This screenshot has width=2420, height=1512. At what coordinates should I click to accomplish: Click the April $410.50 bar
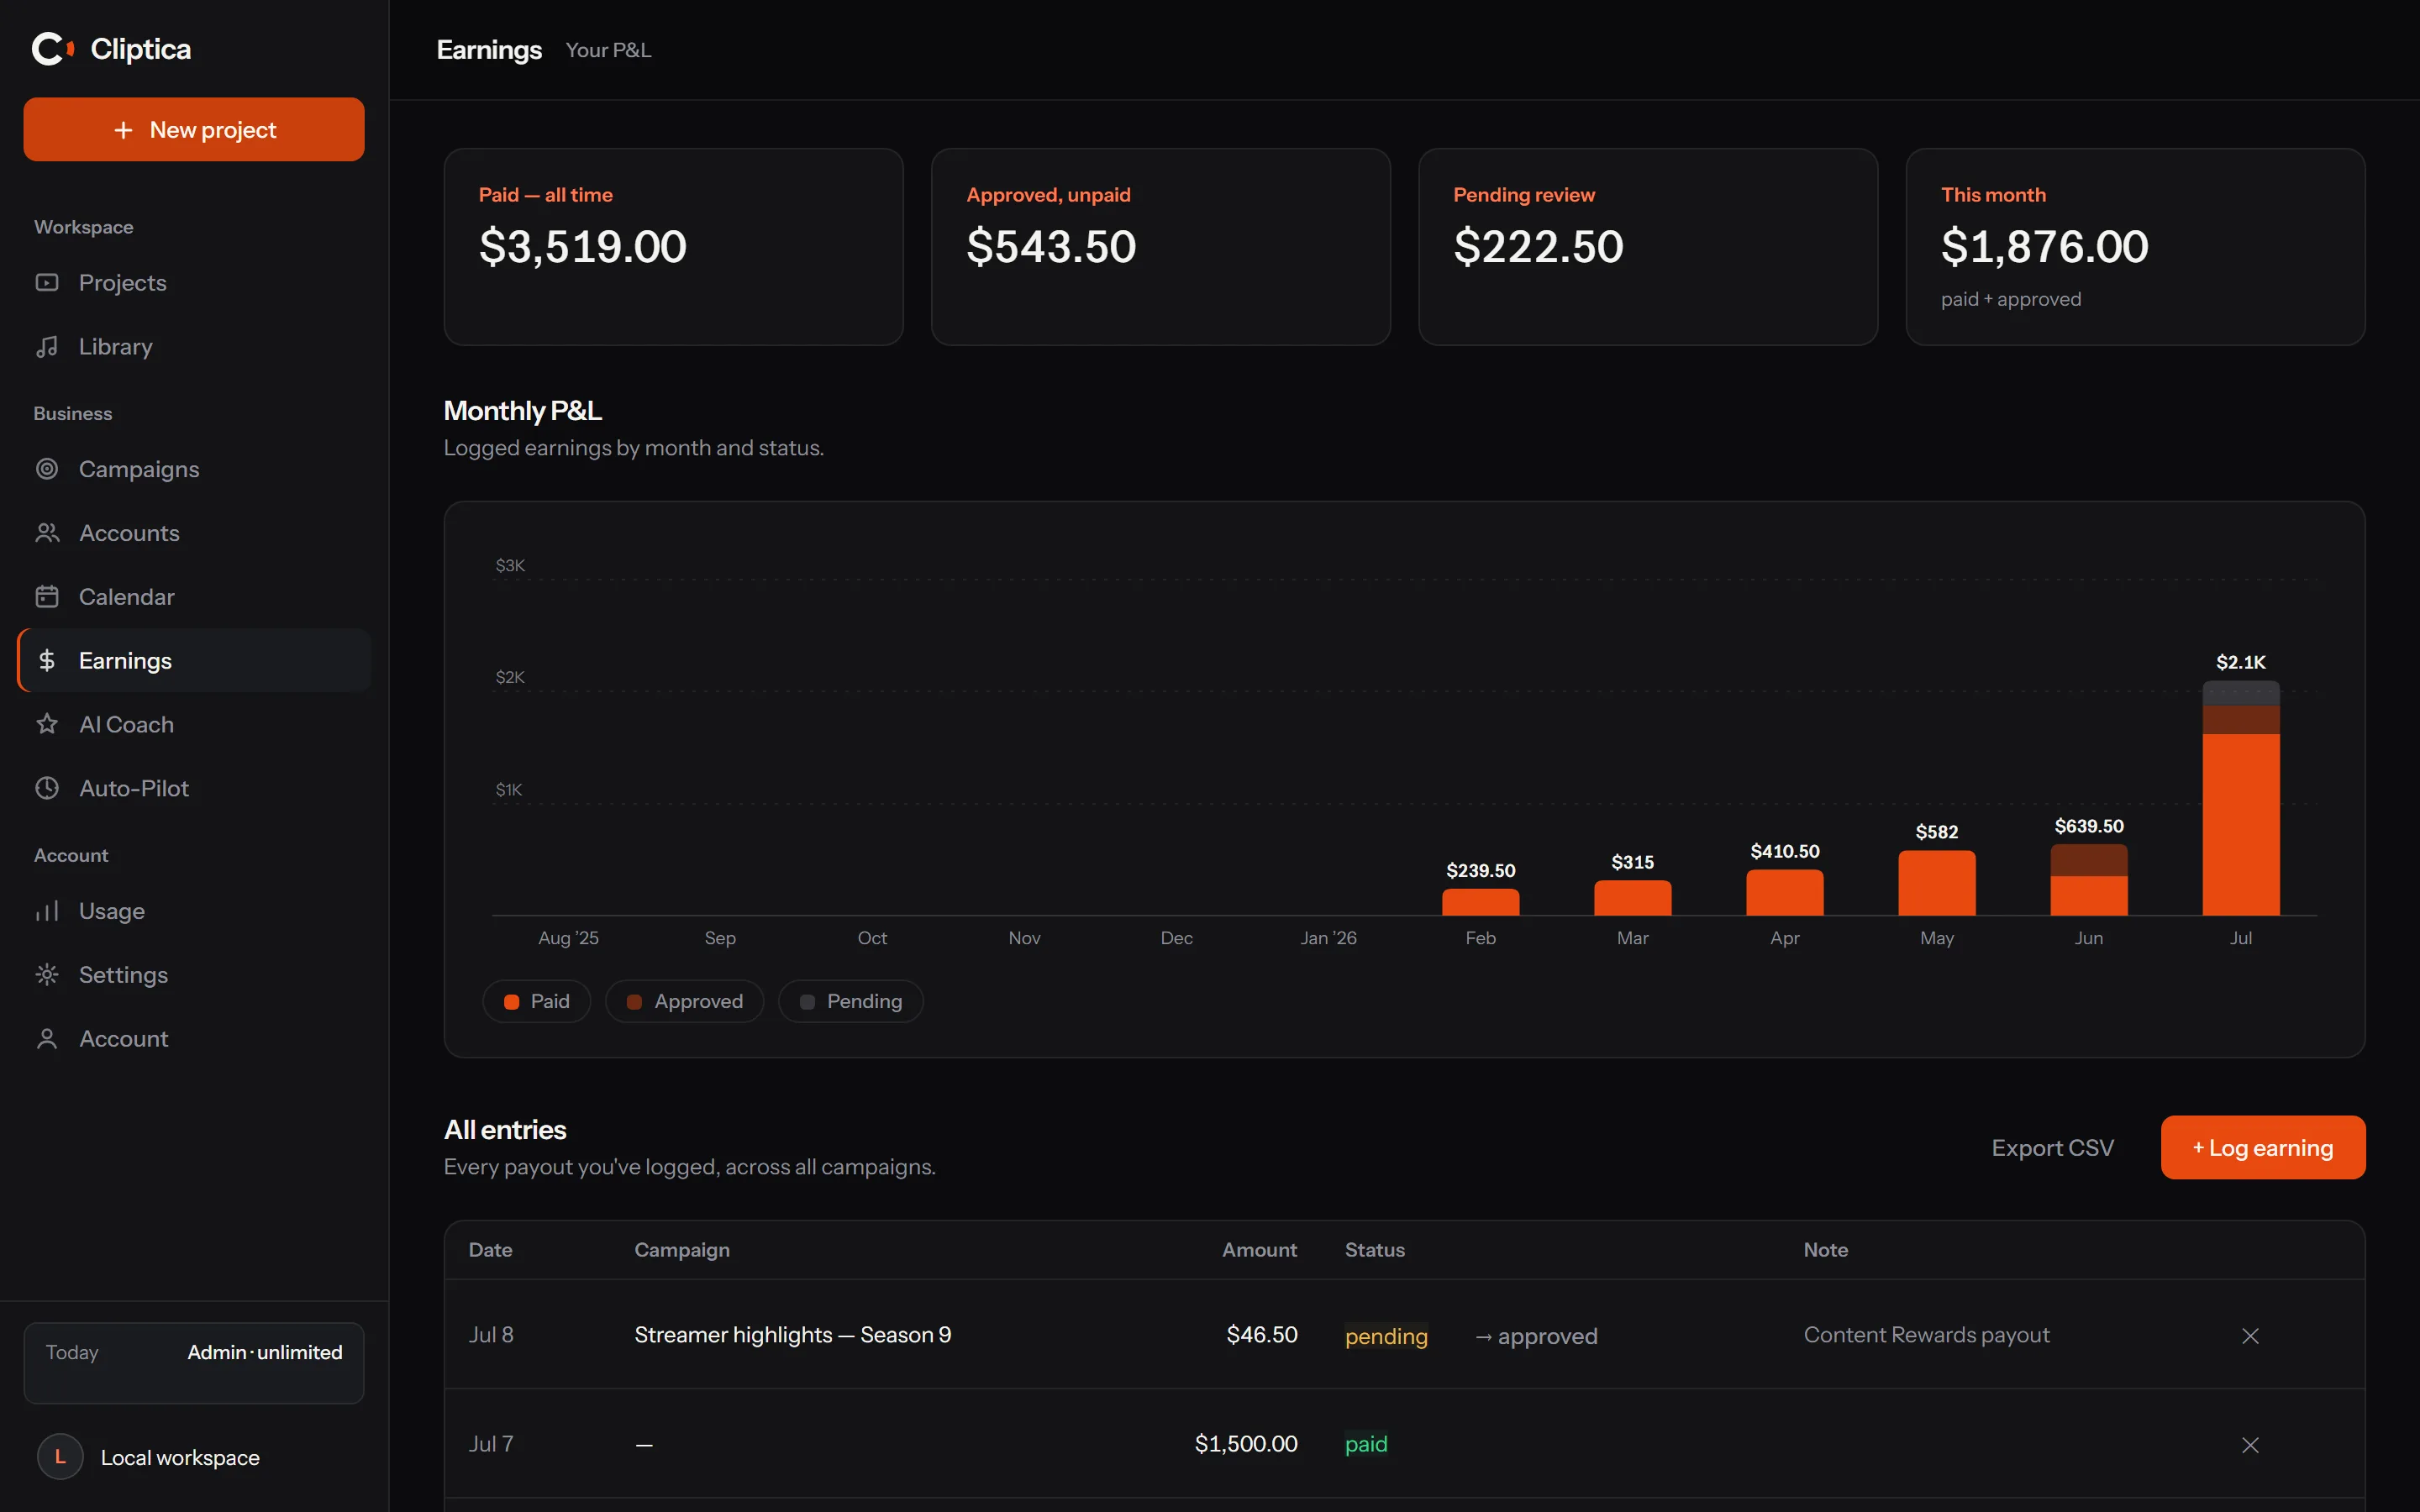tap(1785, 892)
